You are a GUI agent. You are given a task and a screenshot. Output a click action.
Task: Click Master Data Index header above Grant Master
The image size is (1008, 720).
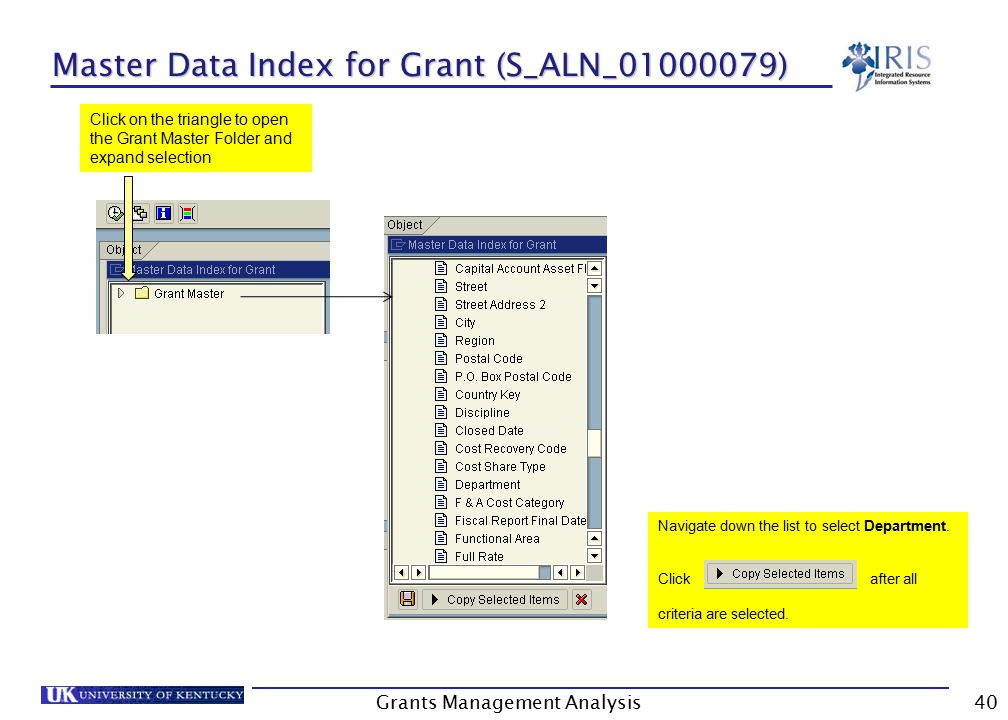pyautogui.click(x=218, y=269)
